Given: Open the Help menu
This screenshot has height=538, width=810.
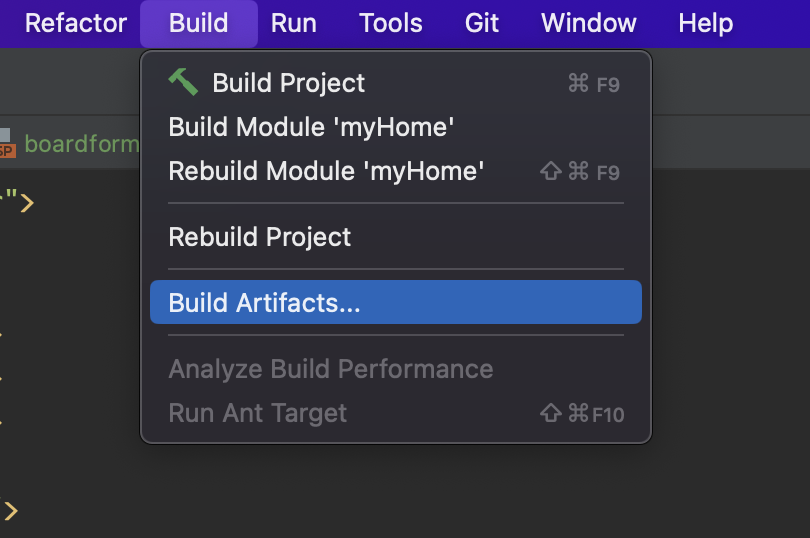Looking at the screenshot, I should [x=705, y=23].
